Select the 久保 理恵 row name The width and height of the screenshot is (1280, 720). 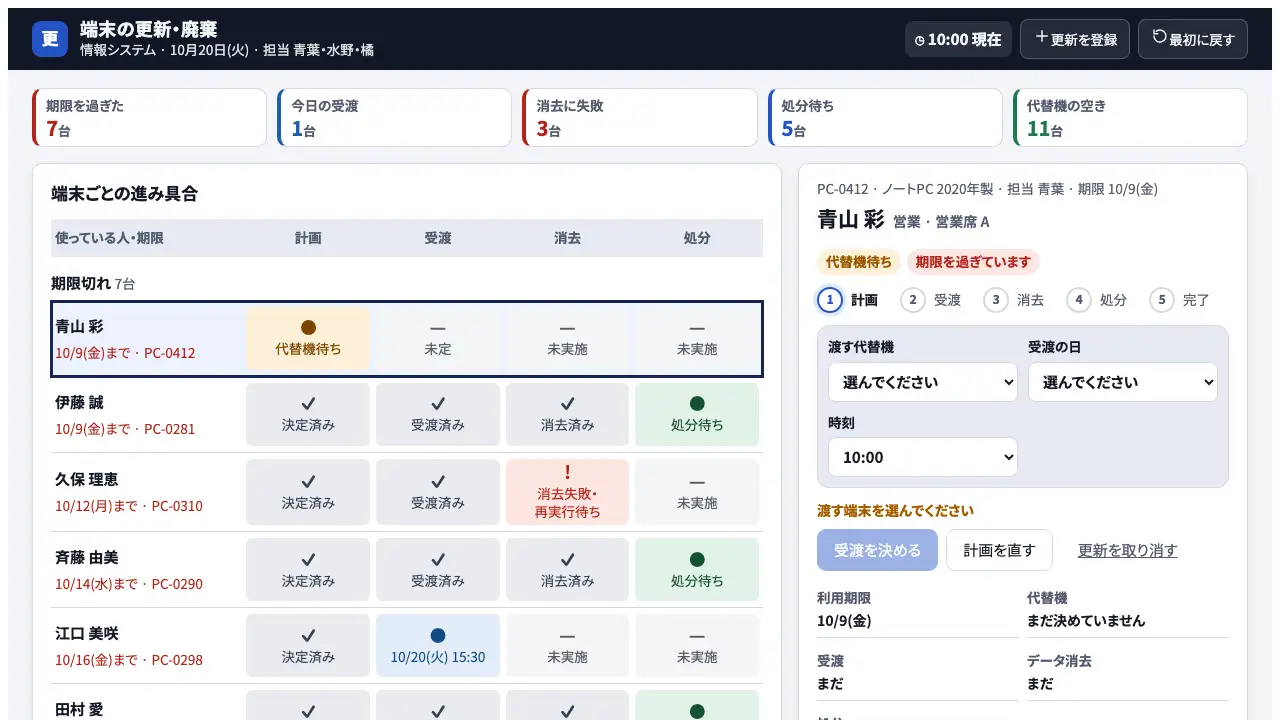tap(87, 480)
